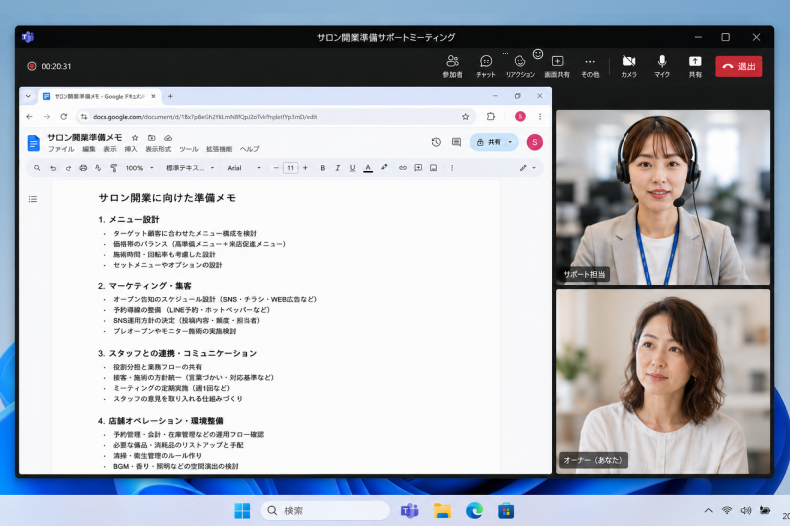Click the font size field showing 11
The width and height of the screenshot is (790, 526).
pos(290,168)
